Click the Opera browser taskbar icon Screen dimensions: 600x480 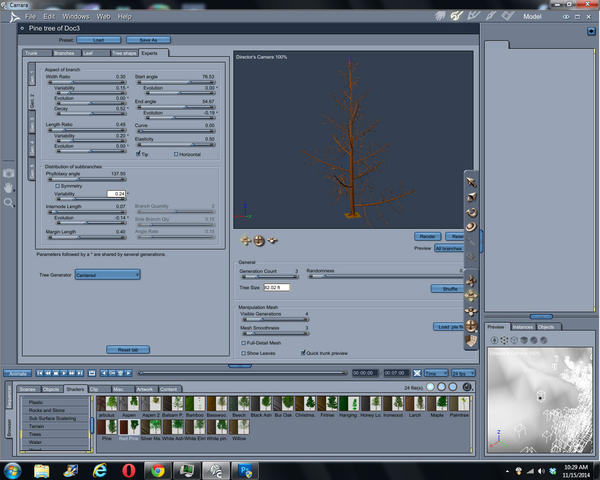pos(129,469)
